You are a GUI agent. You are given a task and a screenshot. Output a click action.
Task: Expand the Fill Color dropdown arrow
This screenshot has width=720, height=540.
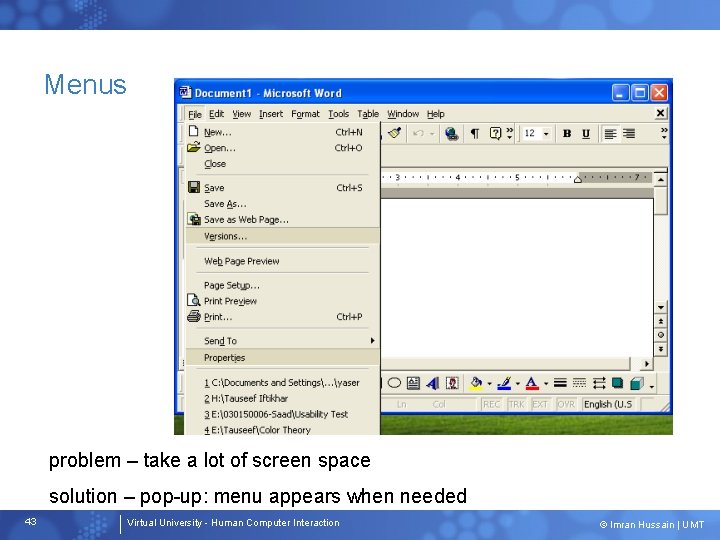(x=489, y=383)
